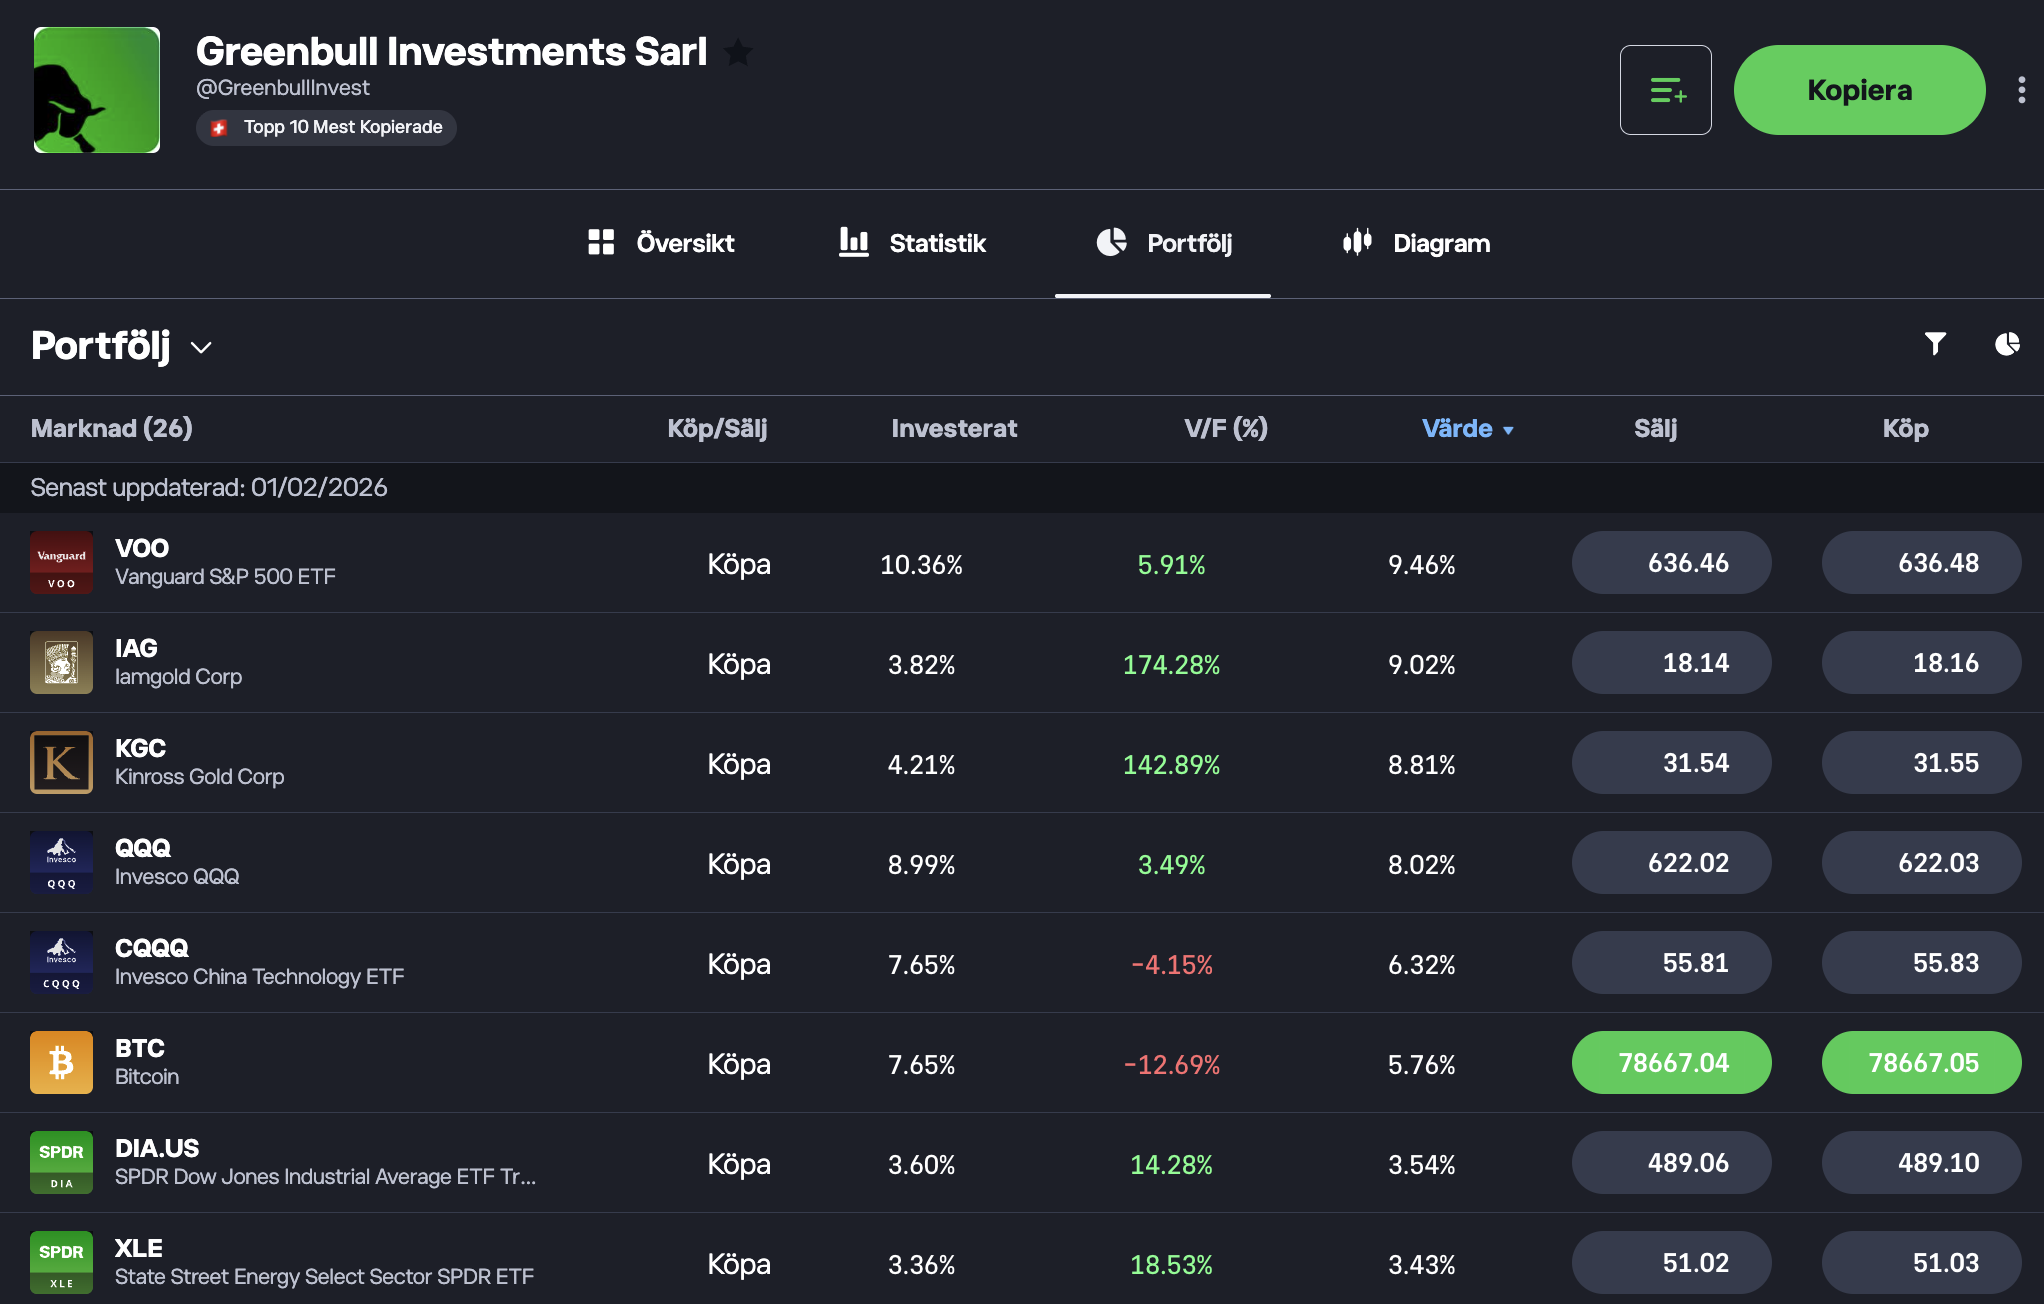Click the Kinross Gold KGC logo
The image size is (2044, 1304).
(61, 762)
